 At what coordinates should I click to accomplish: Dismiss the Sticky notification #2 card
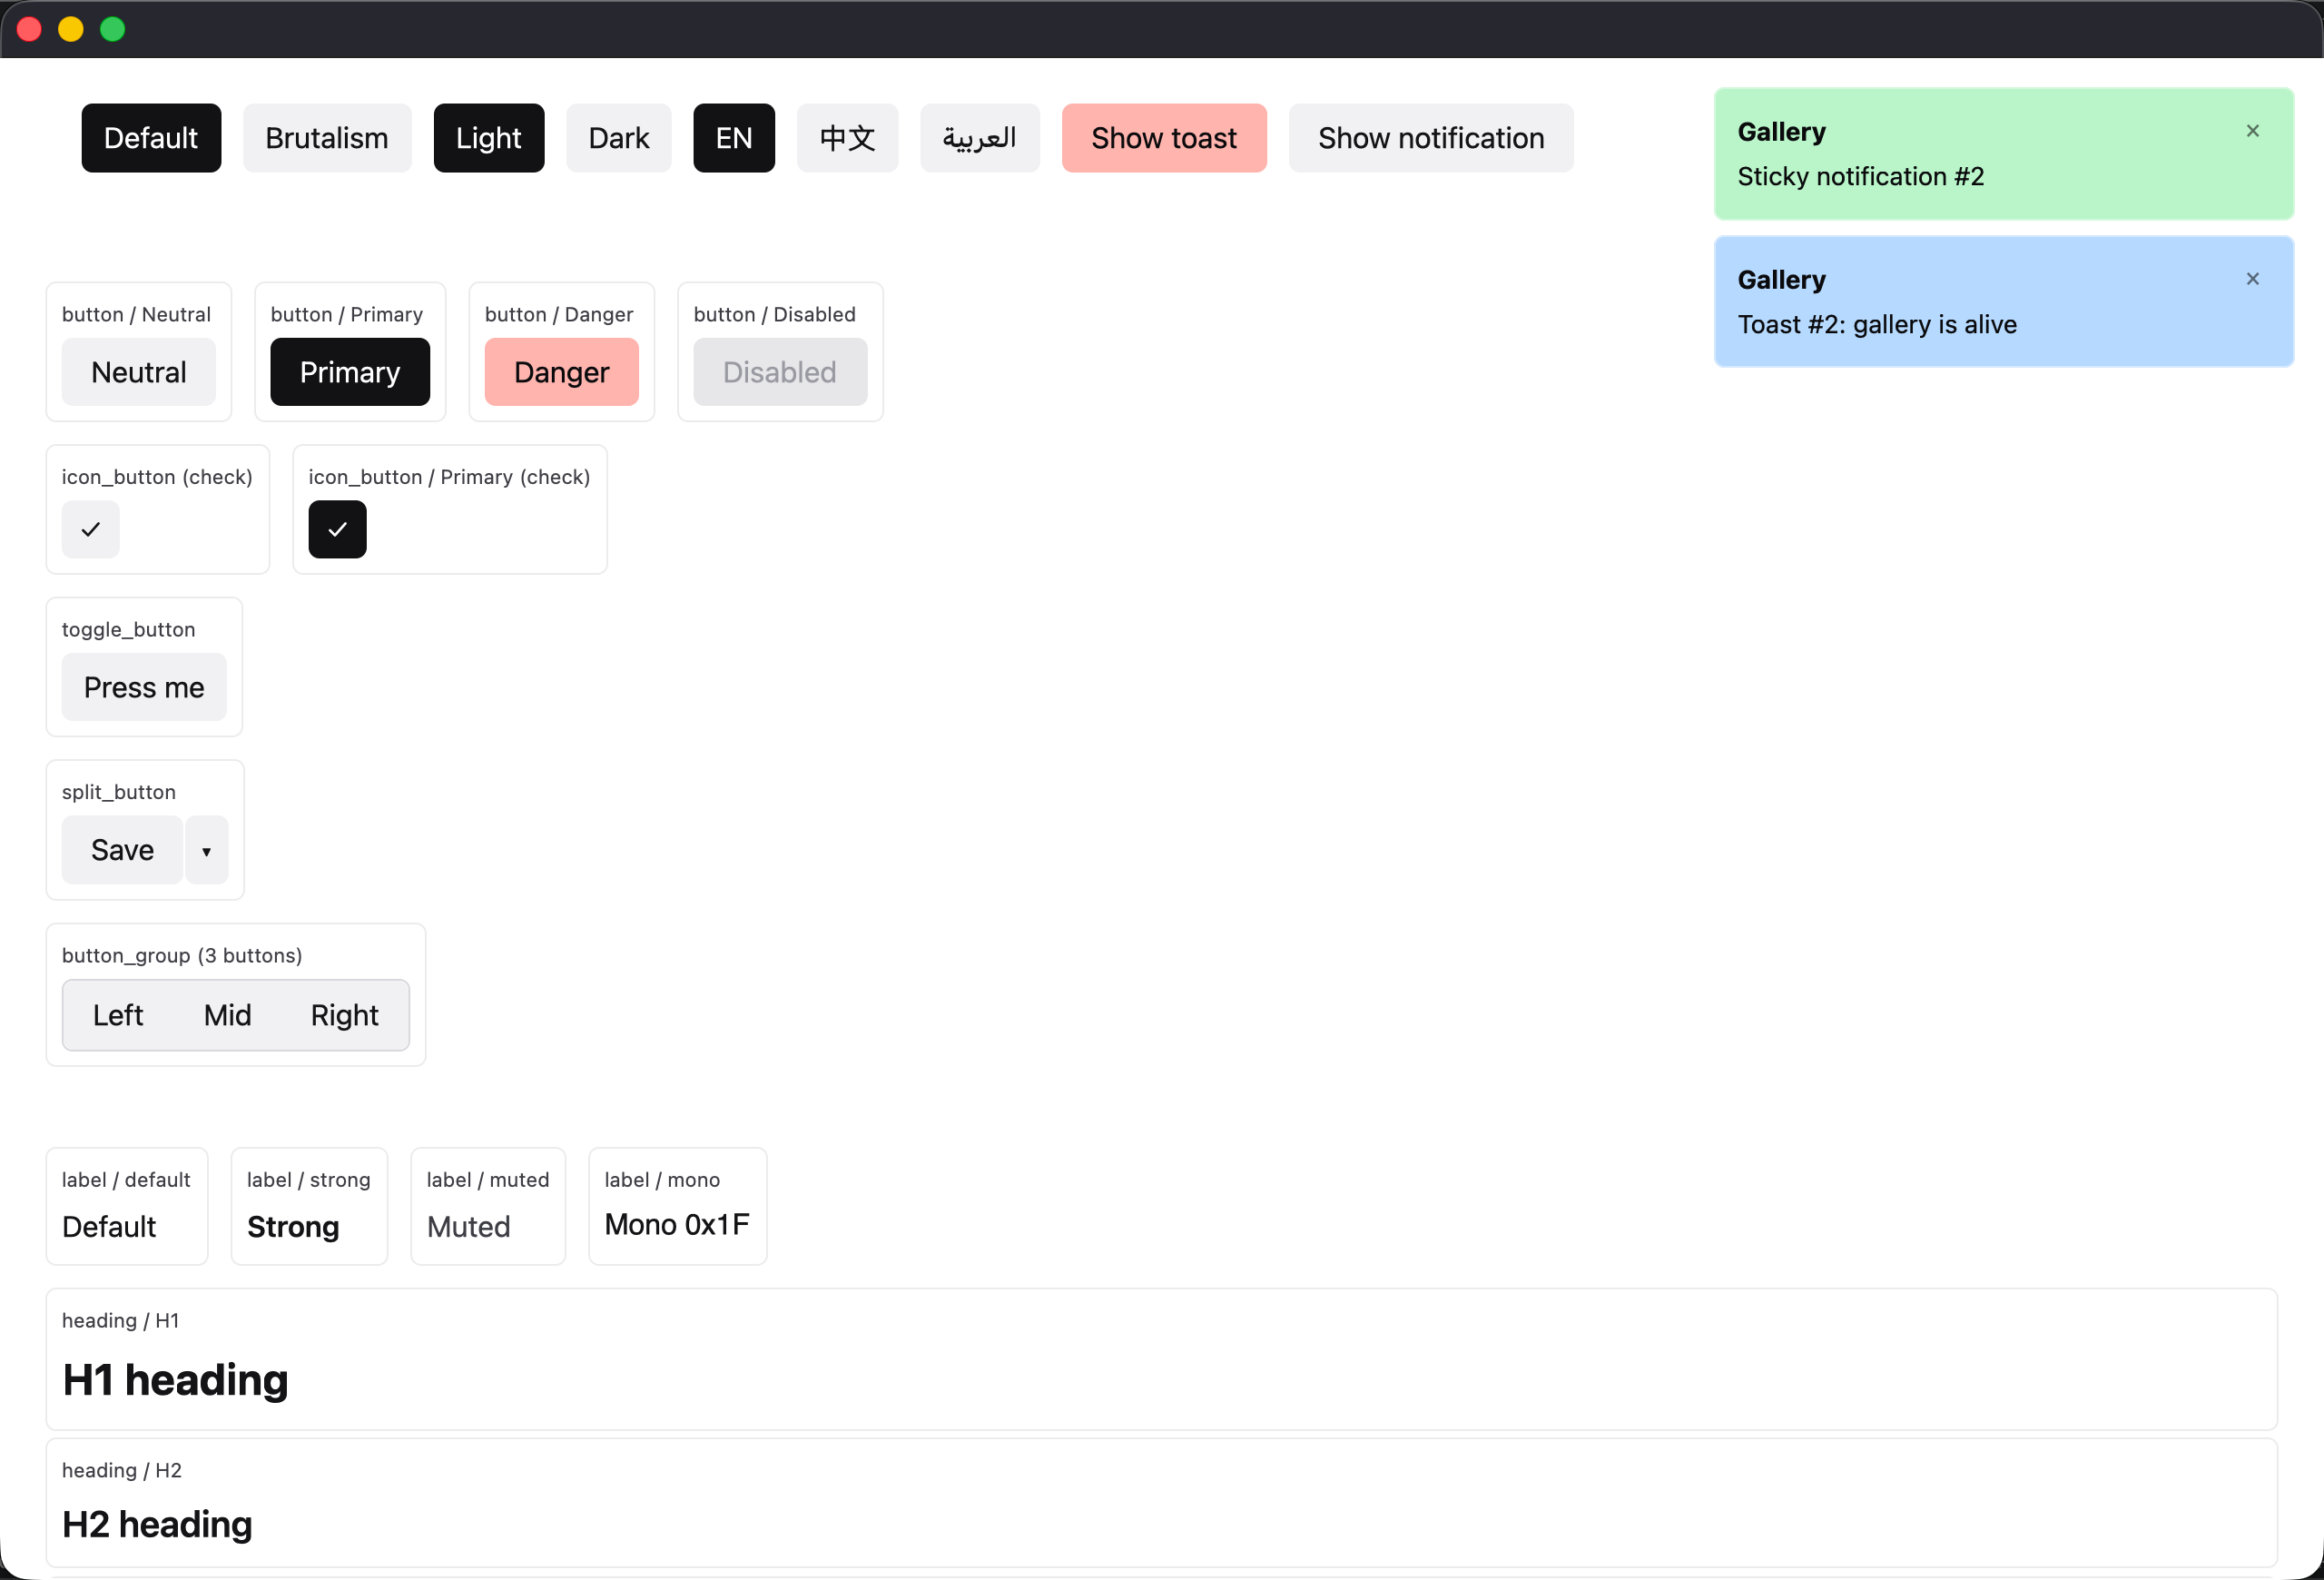point(2252,131)
